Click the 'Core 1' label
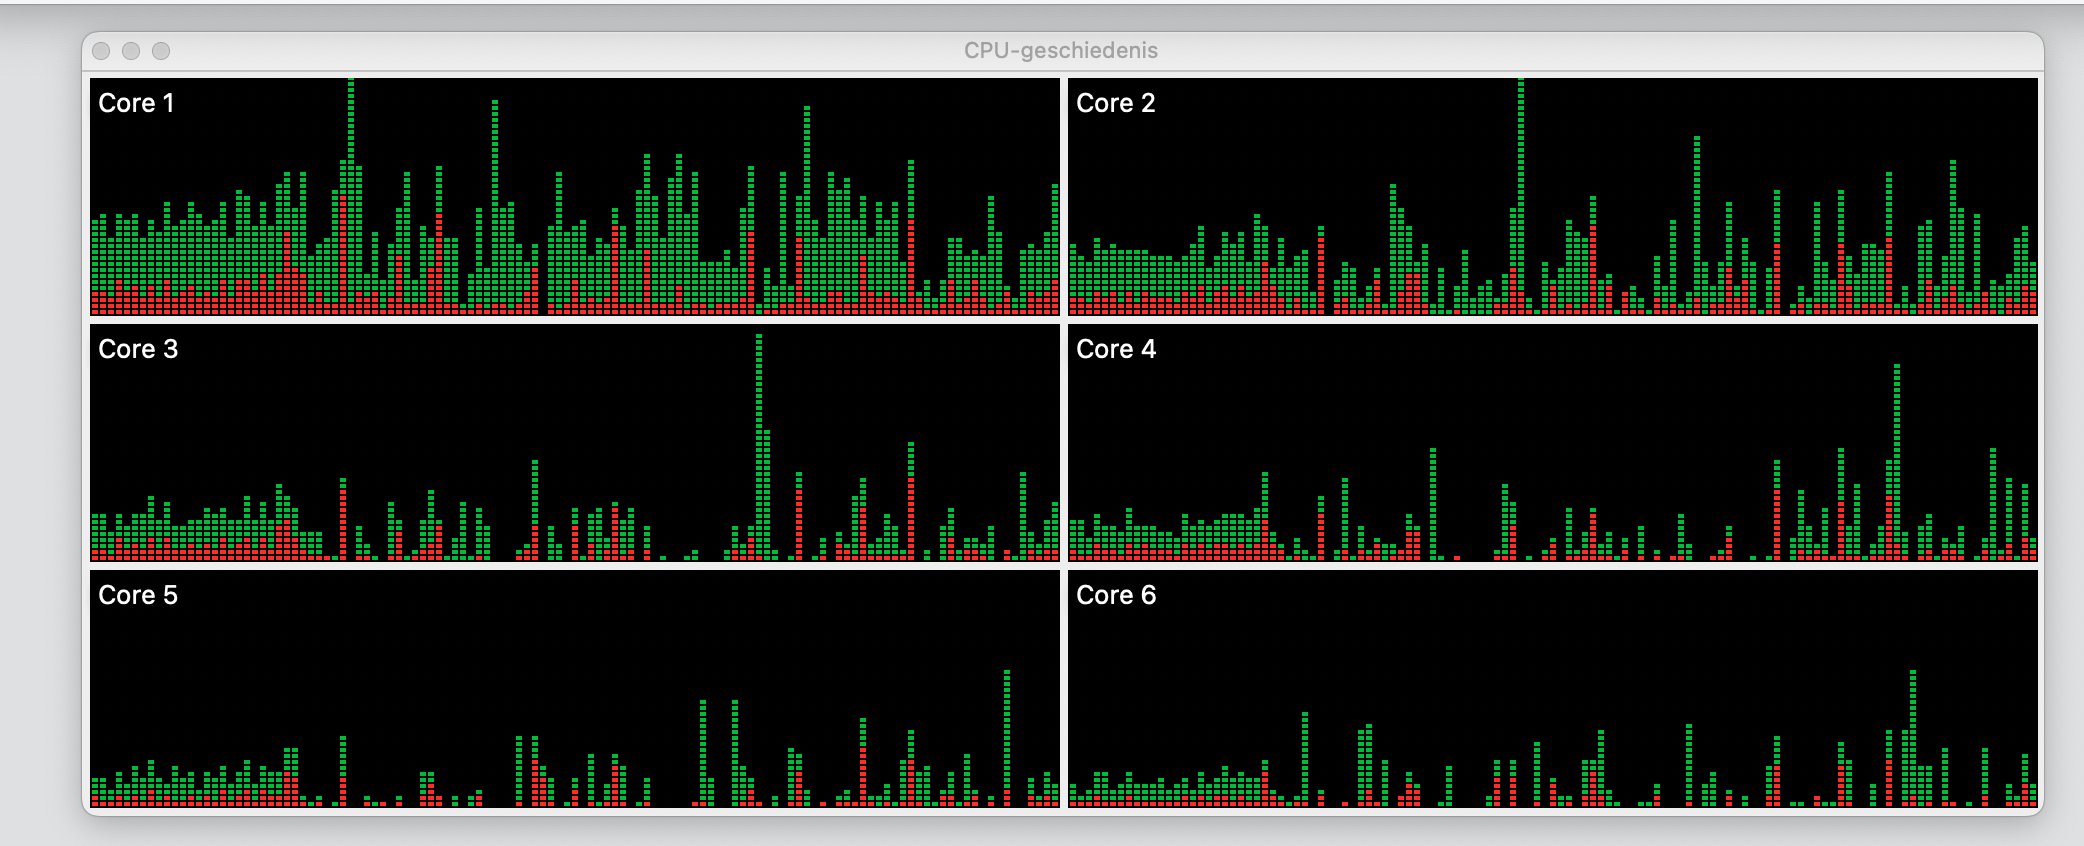2084x846 pixels. 136,103
